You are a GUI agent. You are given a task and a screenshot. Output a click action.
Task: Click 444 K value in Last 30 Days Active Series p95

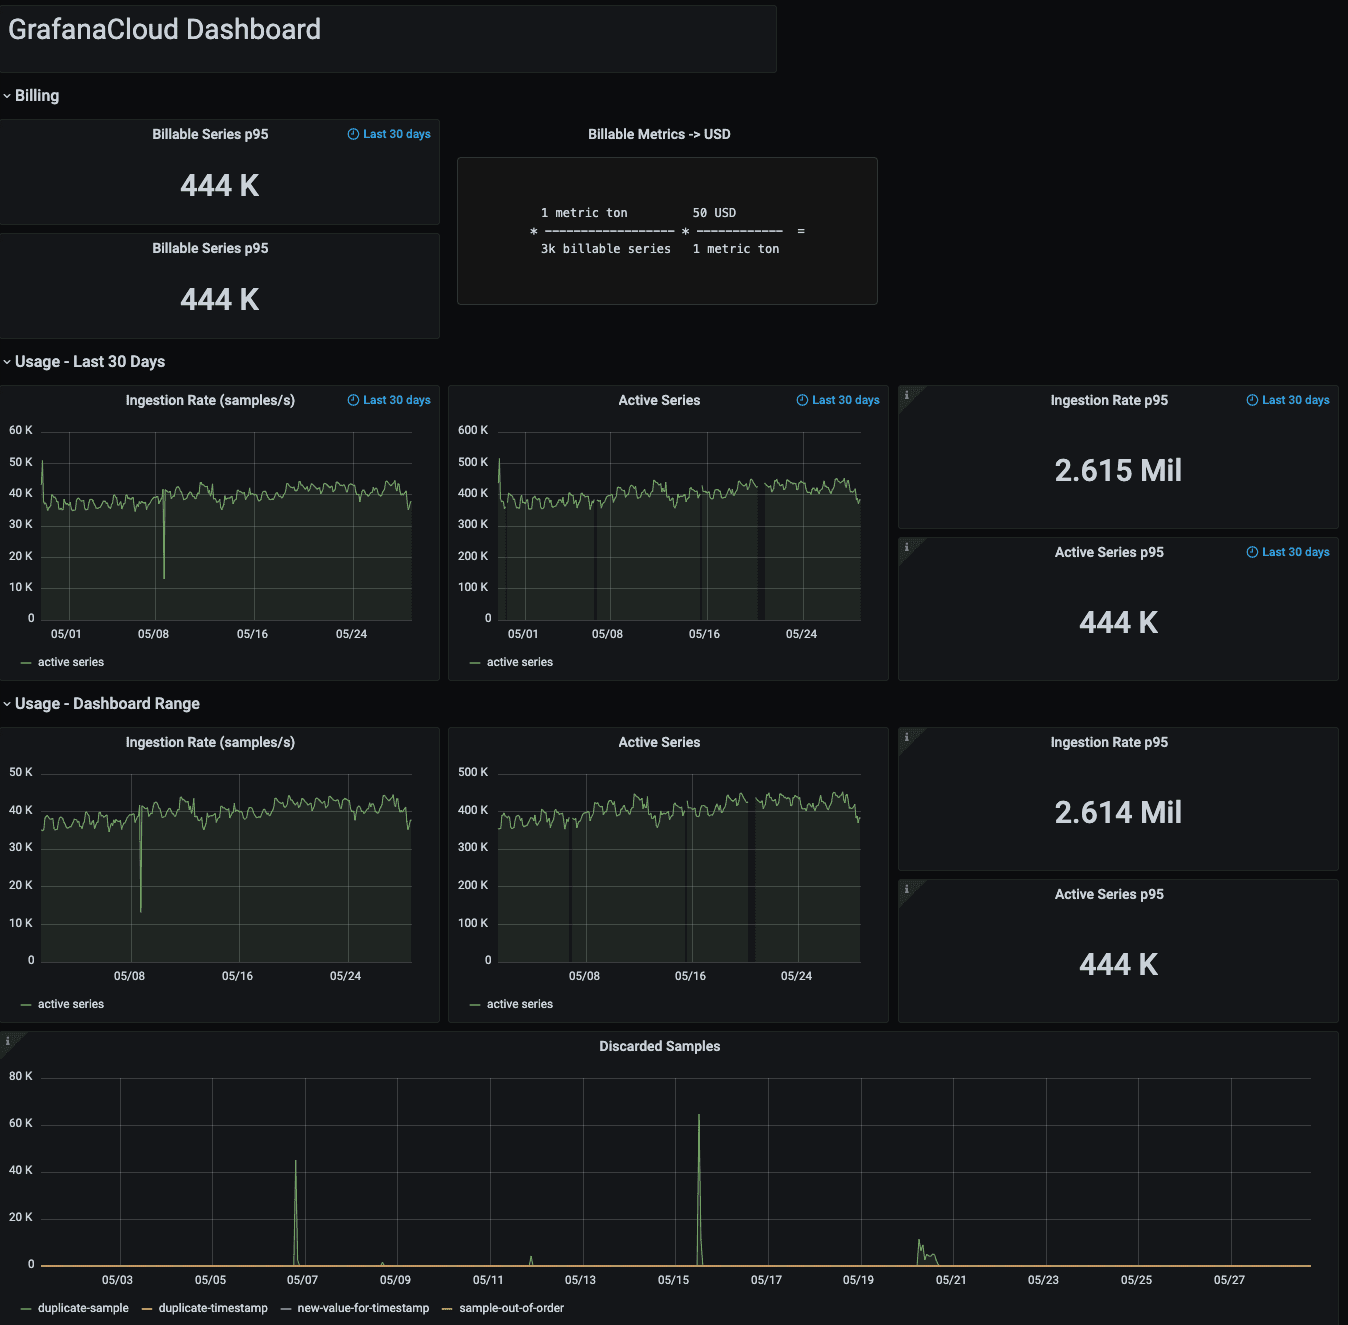pos(1118,622)
